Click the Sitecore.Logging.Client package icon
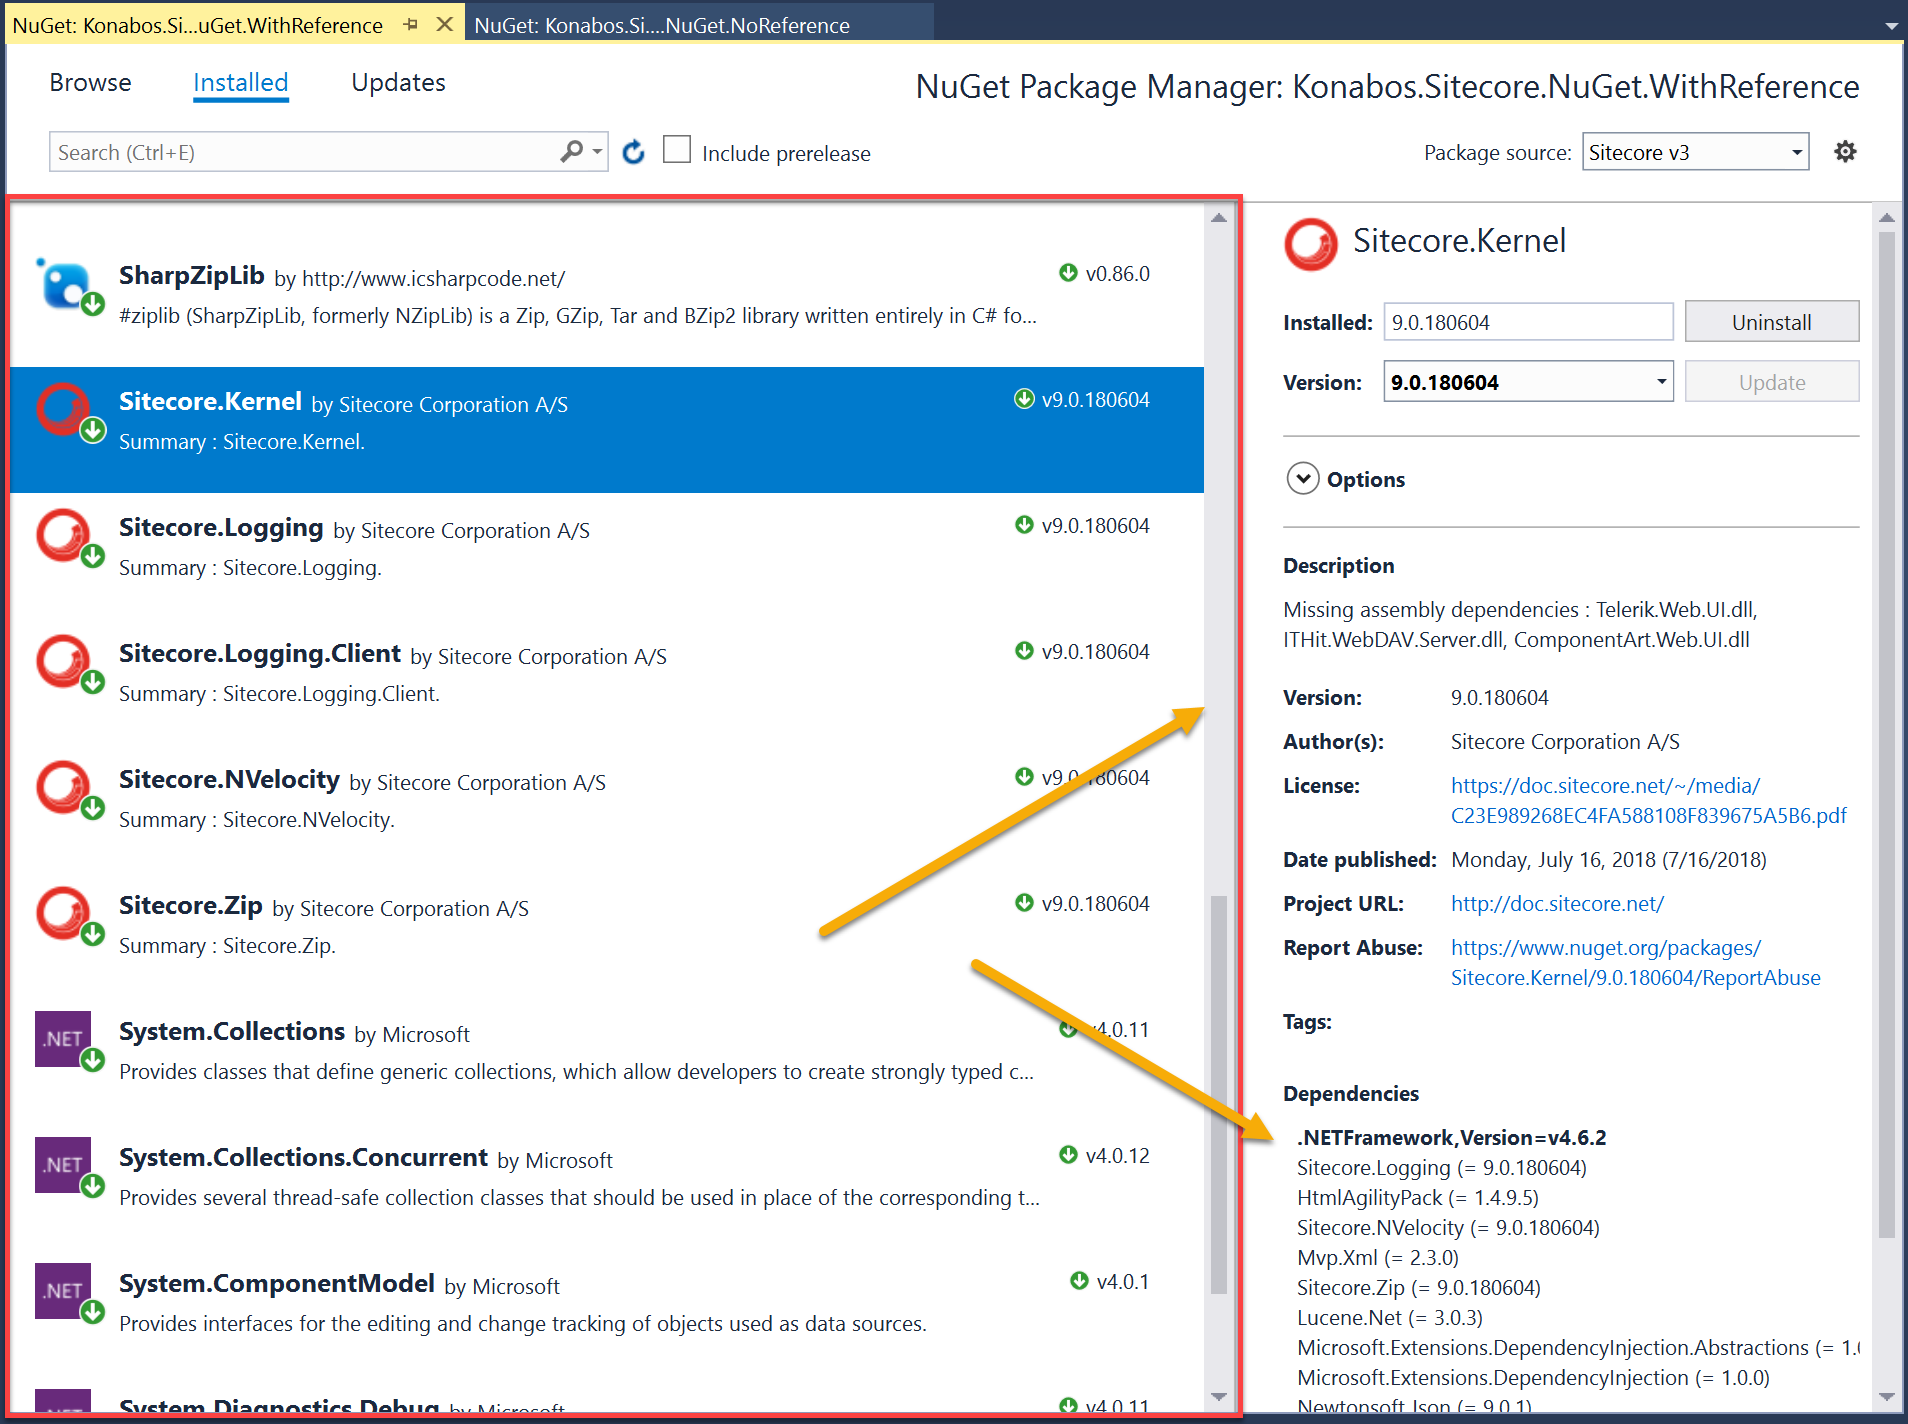The image size is (1908, 1424). (68, 665)
